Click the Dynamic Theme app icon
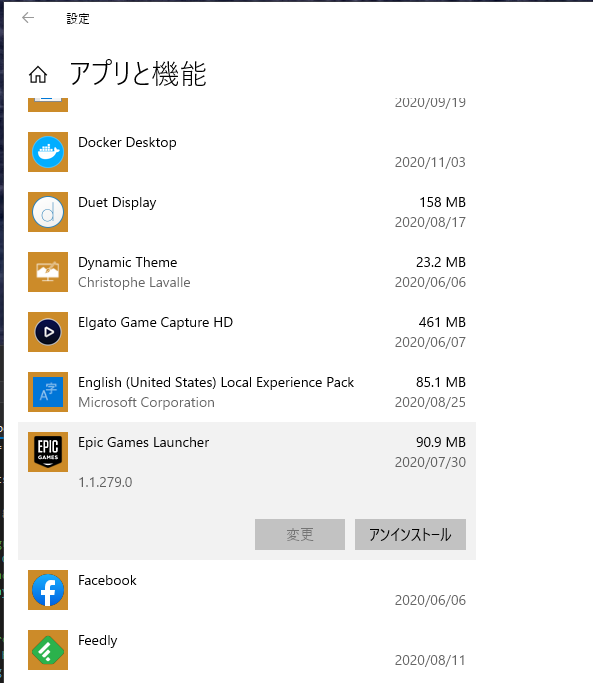Screen dimensions: 593x683 tap(48, 272)
